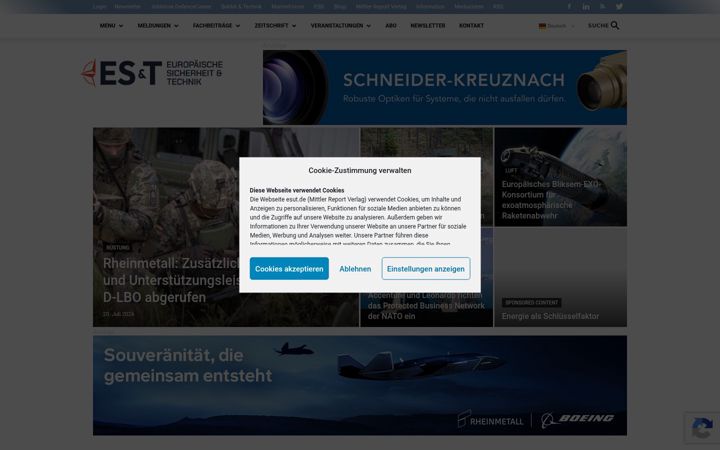720x450 pixels.
Task: Click 'Diese Webseite verwendet Cookies' heading
Action: click(297, 190)
